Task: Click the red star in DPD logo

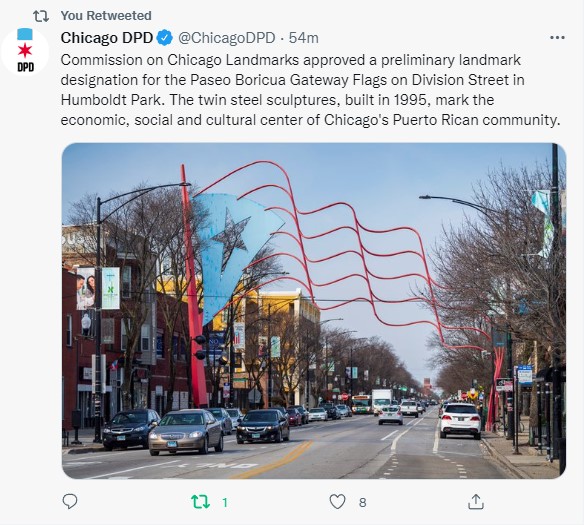Action: click(x=25, y=50)
